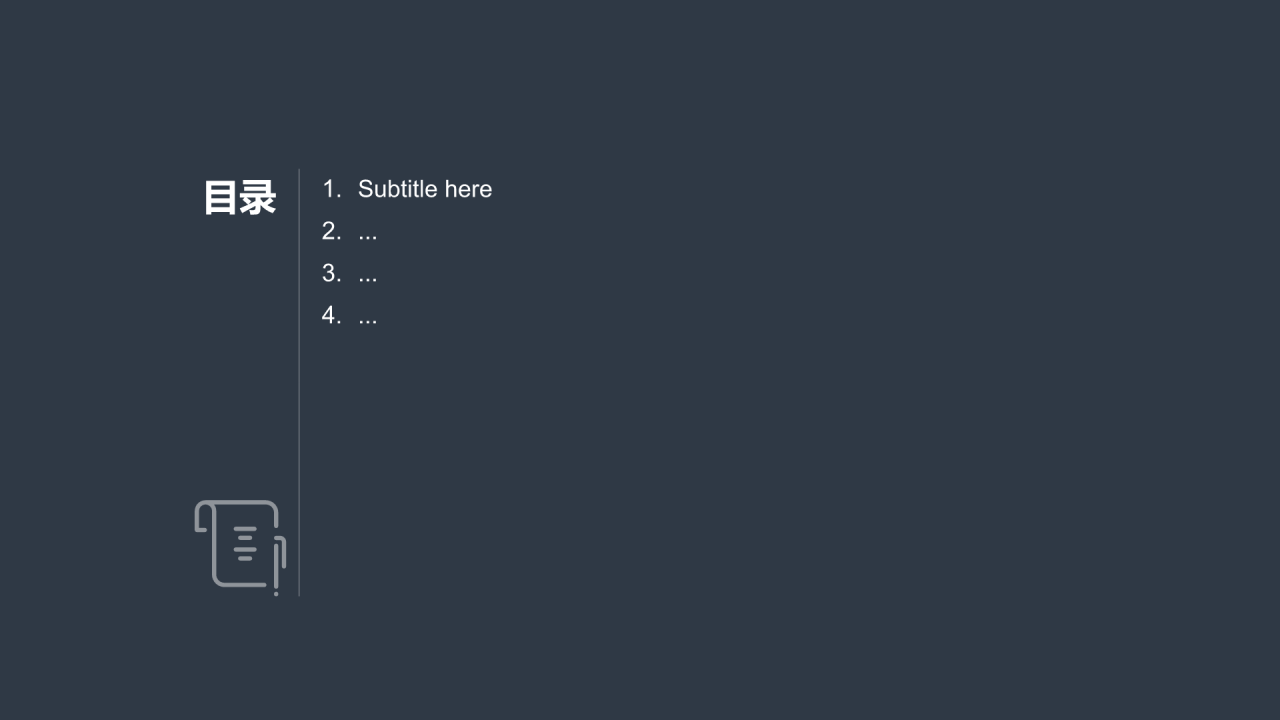This screenshot has height=720, width=1280.
Task: Click the curled top-left corner of the scroll icon
Action: (203, 515)
